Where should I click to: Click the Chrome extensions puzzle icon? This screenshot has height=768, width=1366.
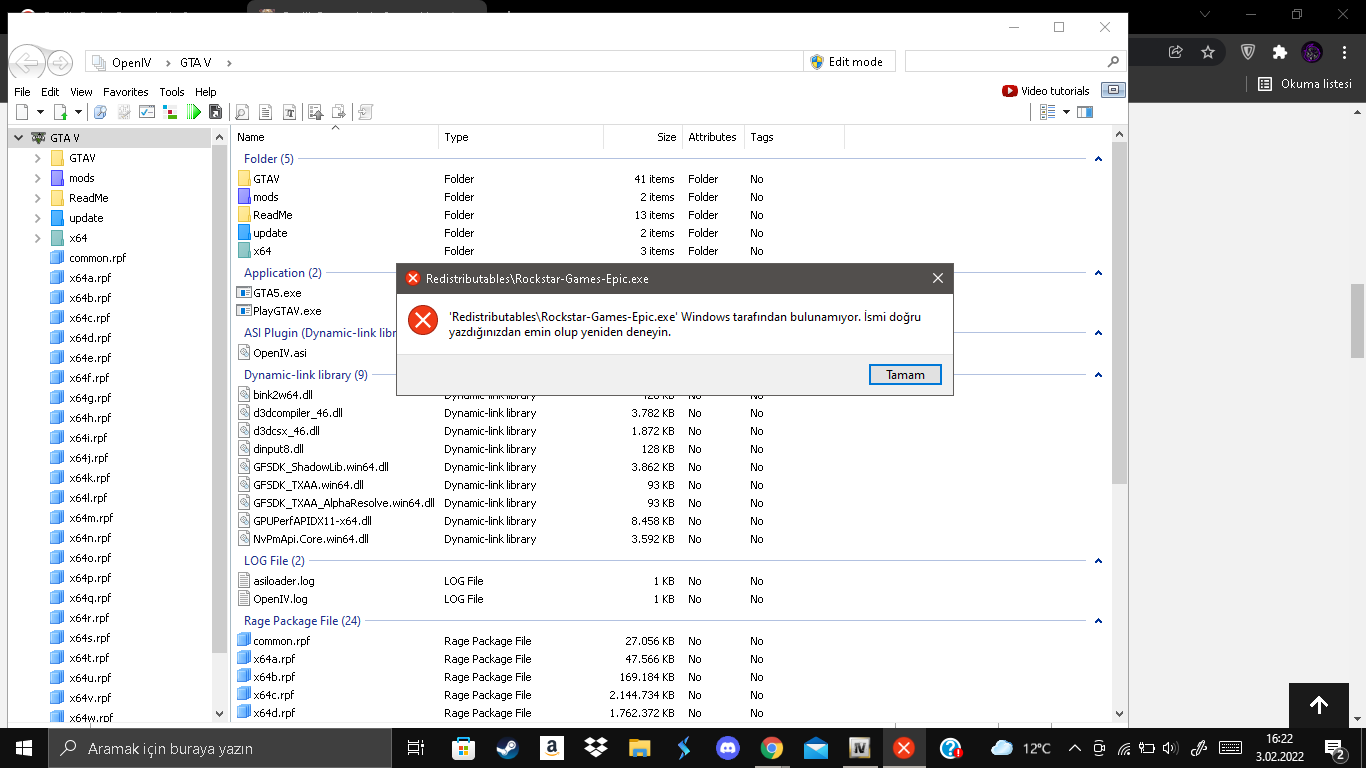pyautogui.click(x=1279, y=52)
